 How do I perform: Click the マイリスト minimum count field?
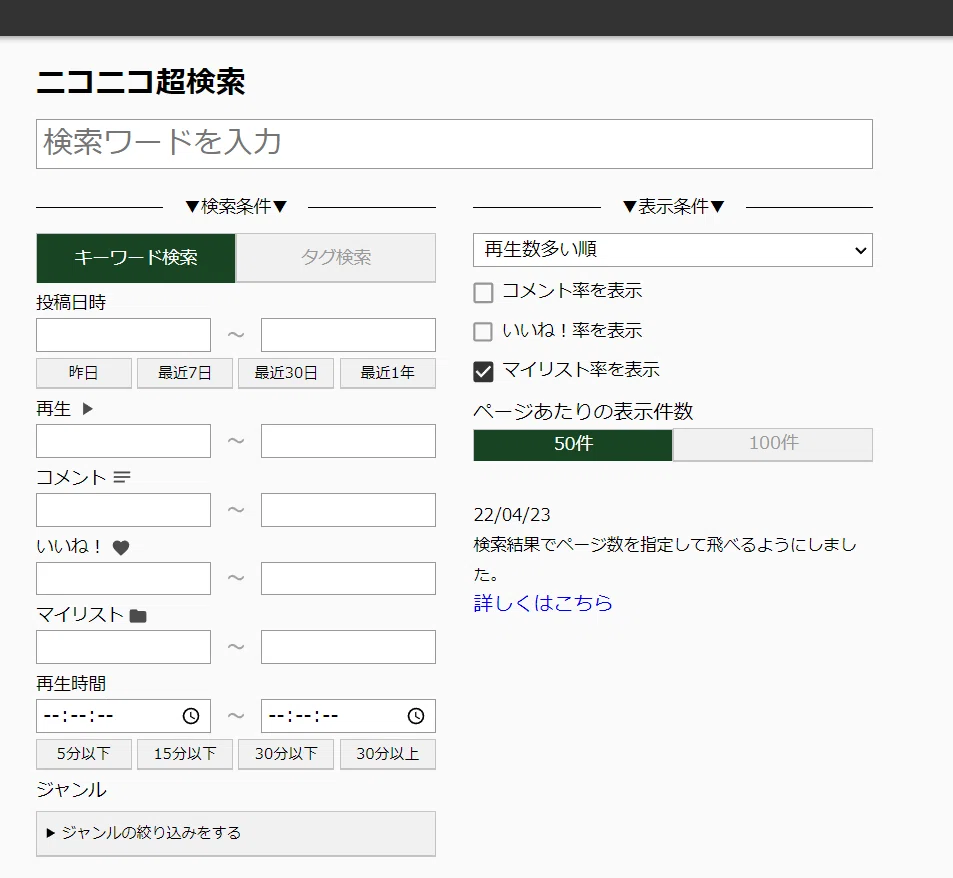pos(123,647)
